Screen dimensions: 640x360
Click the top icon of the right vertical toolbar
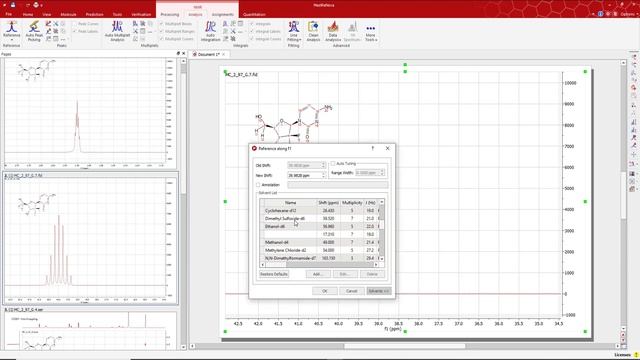click(633, 57)
